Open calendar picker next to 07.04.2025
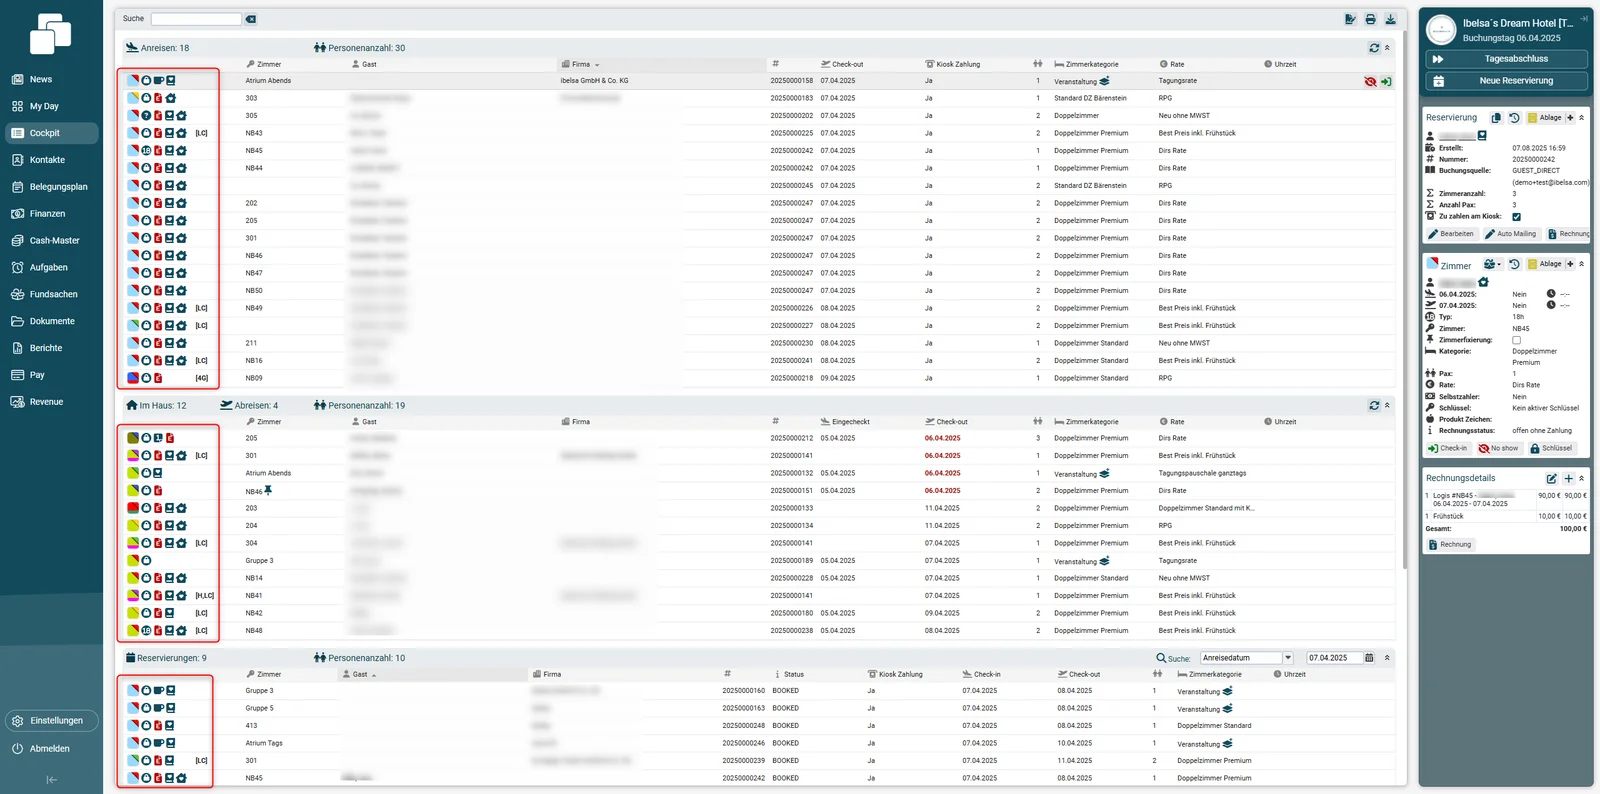This screenshot has height=794, width=1600. coord(1369,658)
